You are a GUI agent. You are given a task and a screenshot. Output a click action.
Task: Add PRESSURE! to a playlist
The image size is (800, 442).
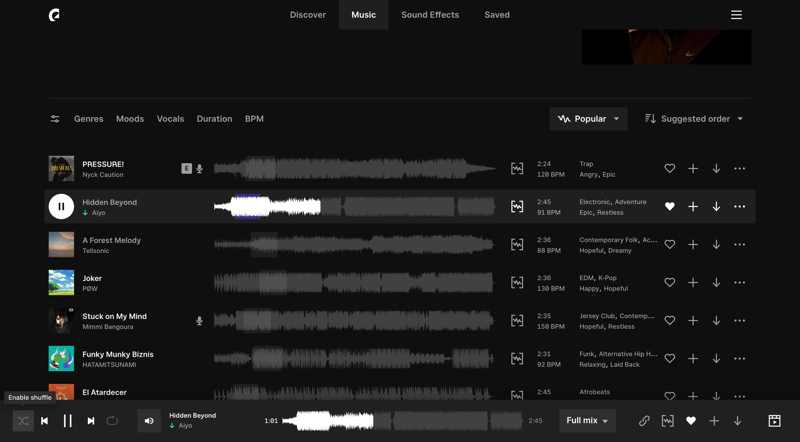[x=693, y=168]
